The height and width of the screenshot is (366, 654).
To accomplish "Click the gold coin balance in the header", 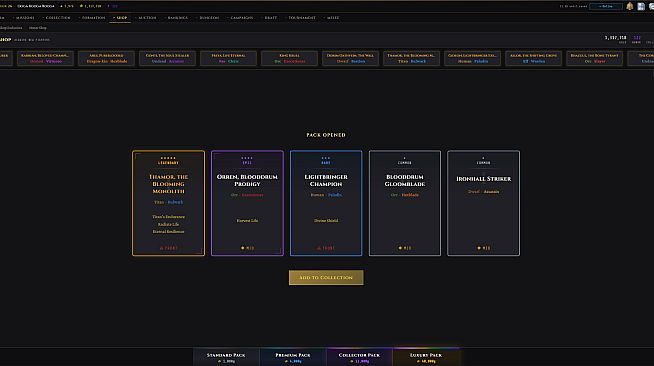I will tap(90, 6).
